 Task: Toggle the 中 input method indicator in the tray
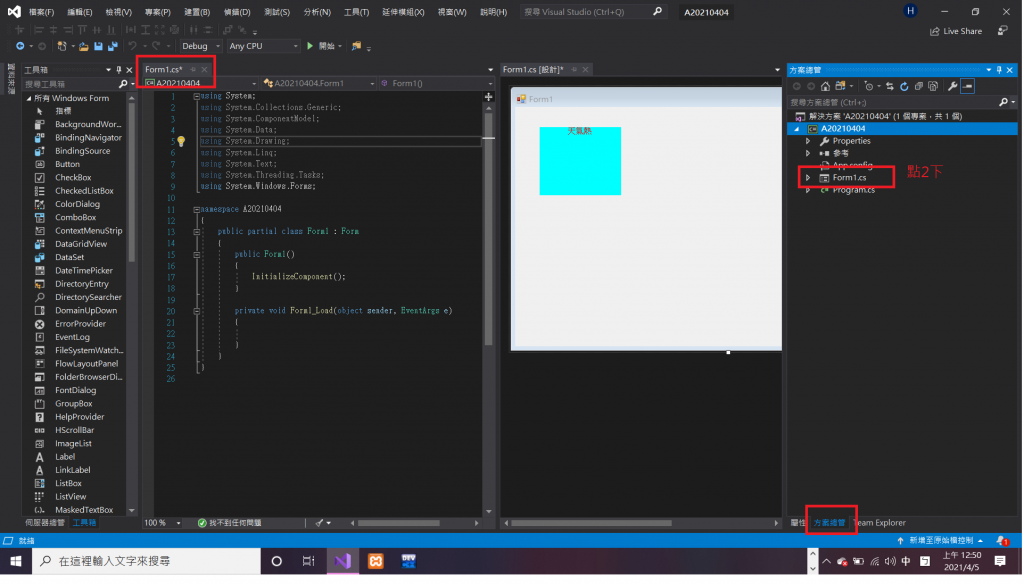[906, 561]
